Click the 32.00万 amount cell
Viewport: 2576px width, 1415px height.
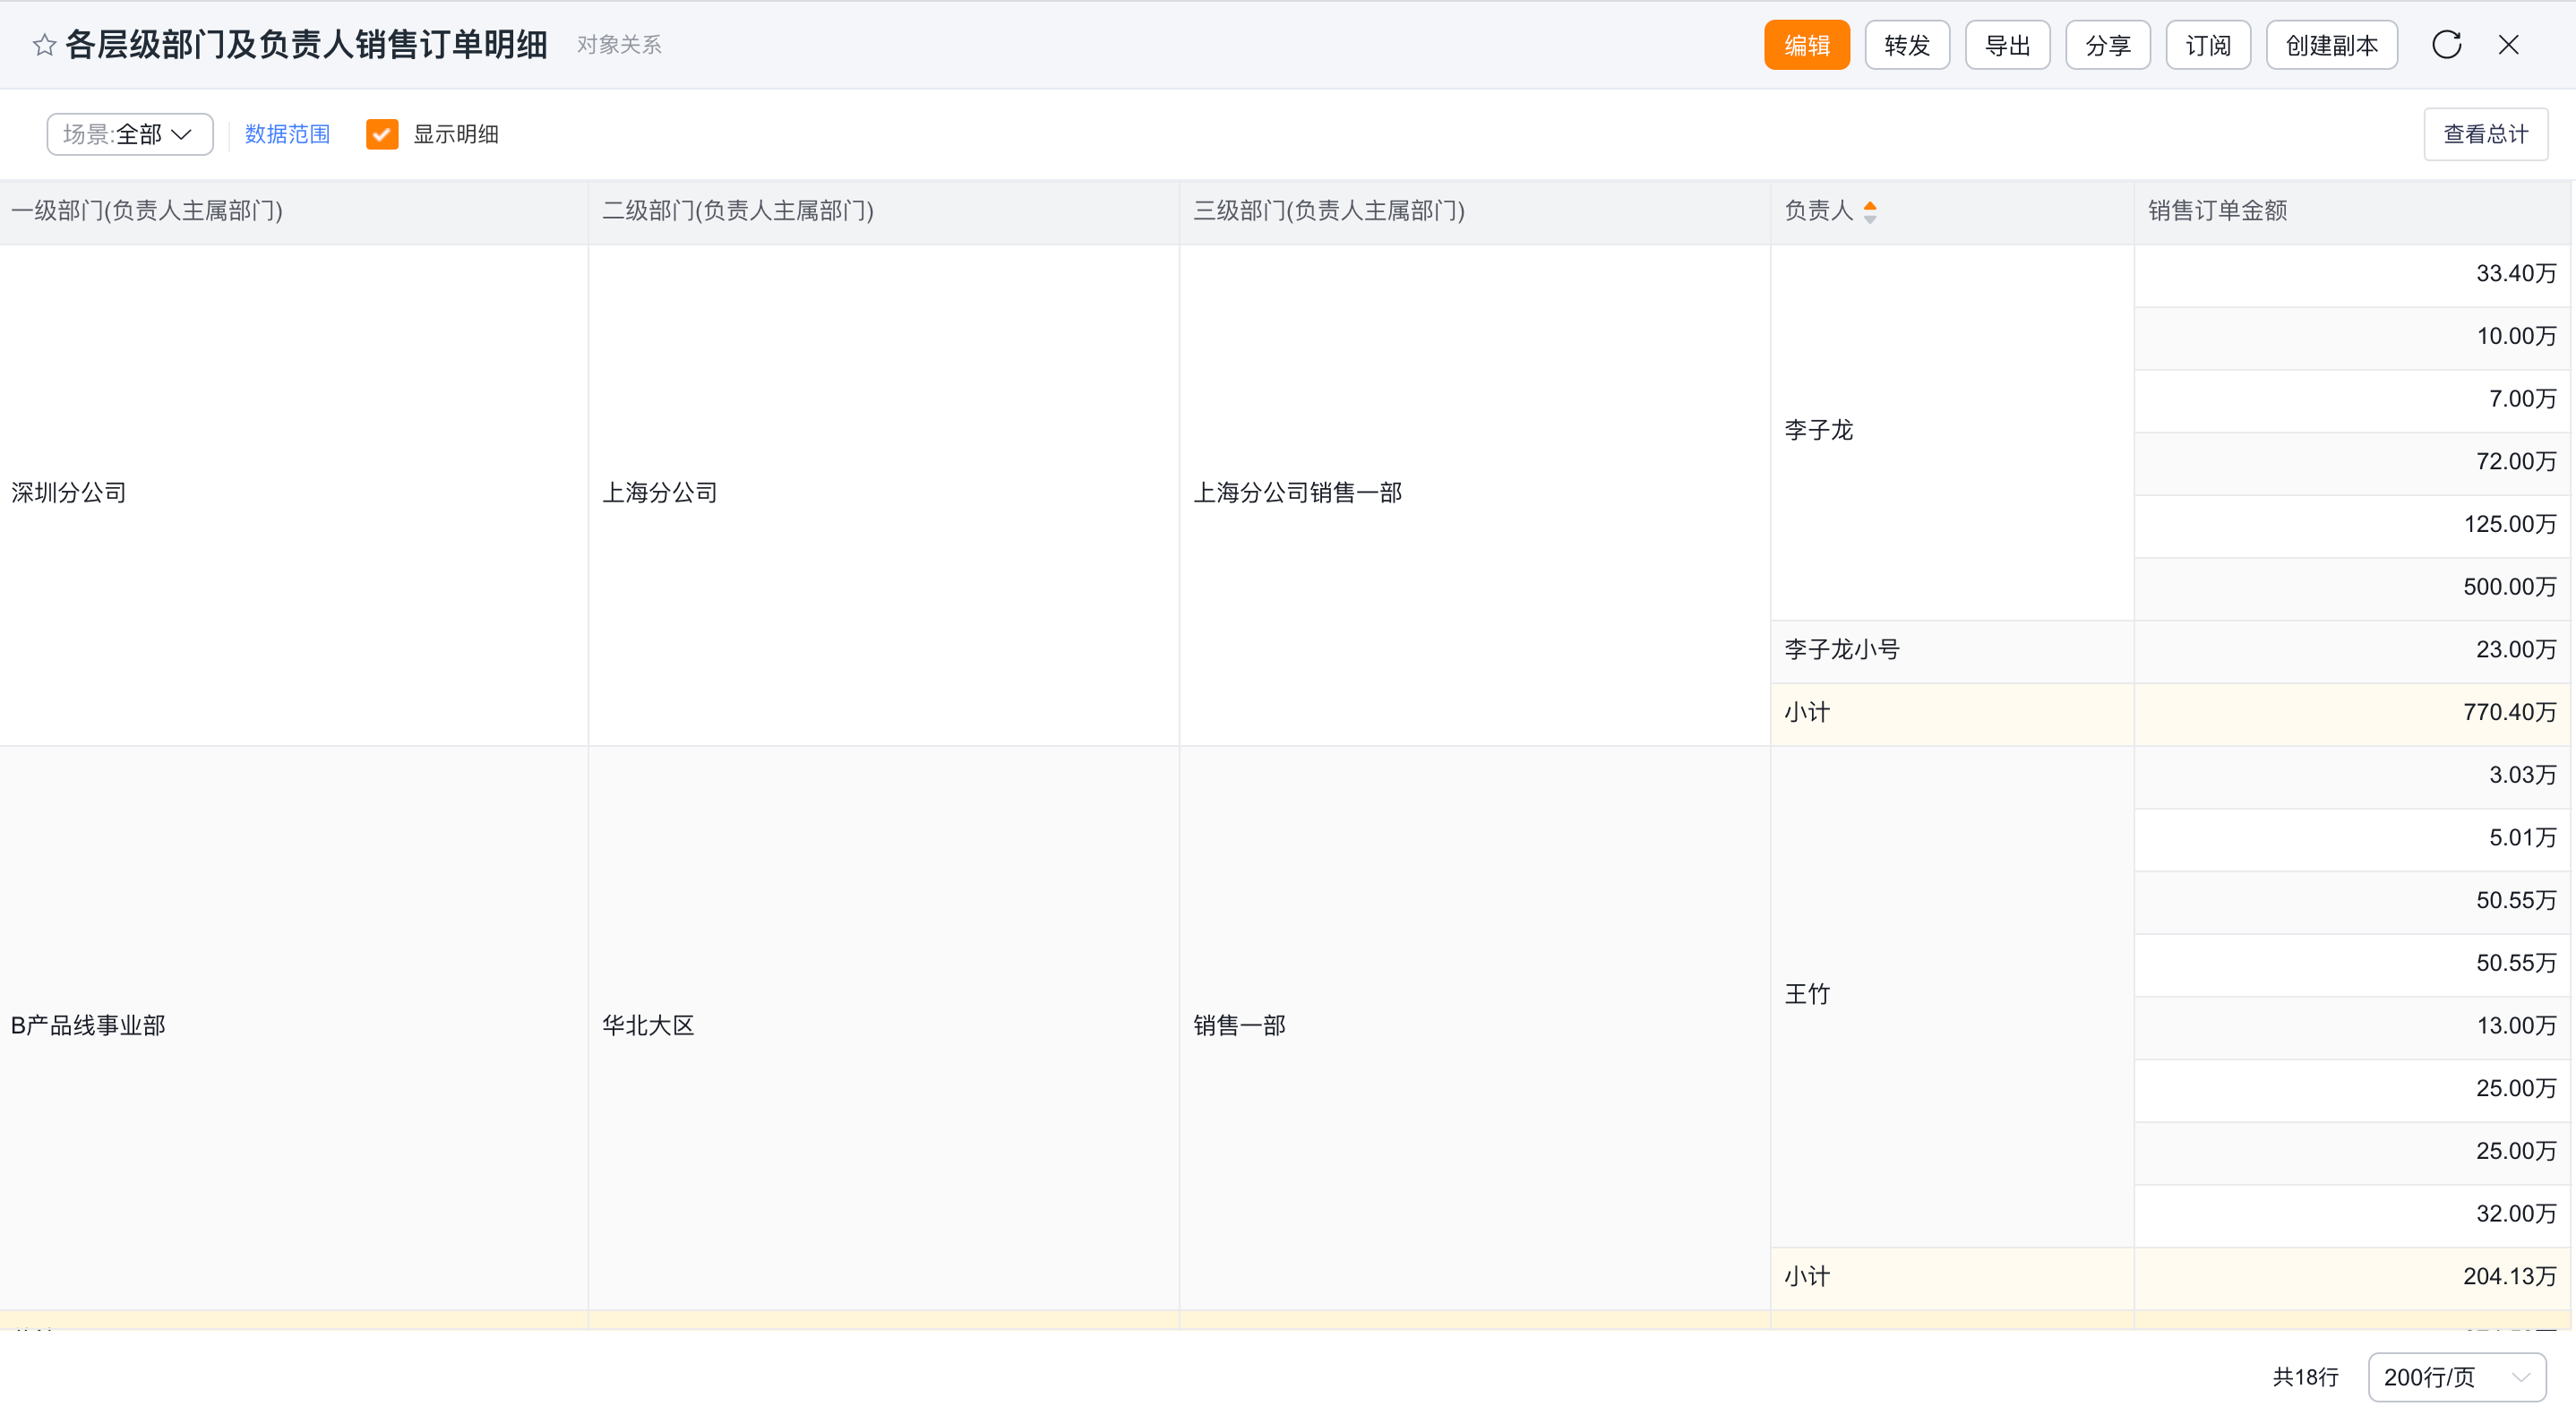click(x=2352, y=1214)
